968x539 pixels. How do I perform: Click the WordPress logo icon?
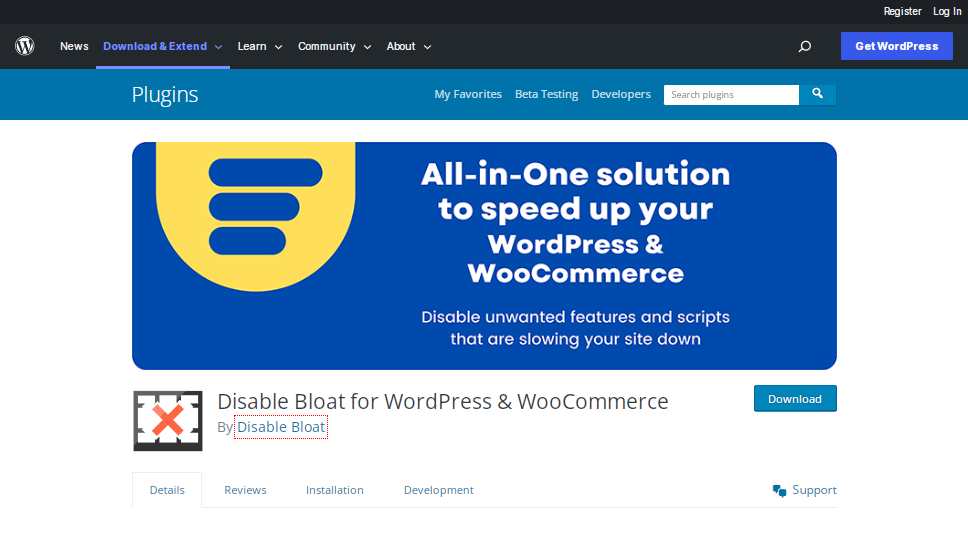coord(25,46)
